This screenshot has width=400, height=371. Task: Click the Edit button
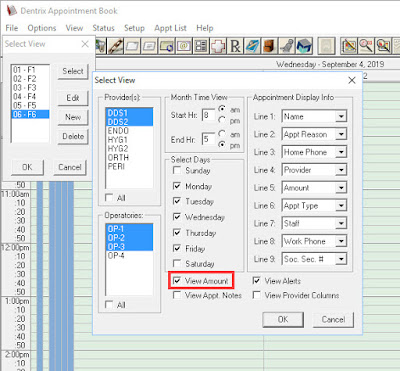pos(73,98)
